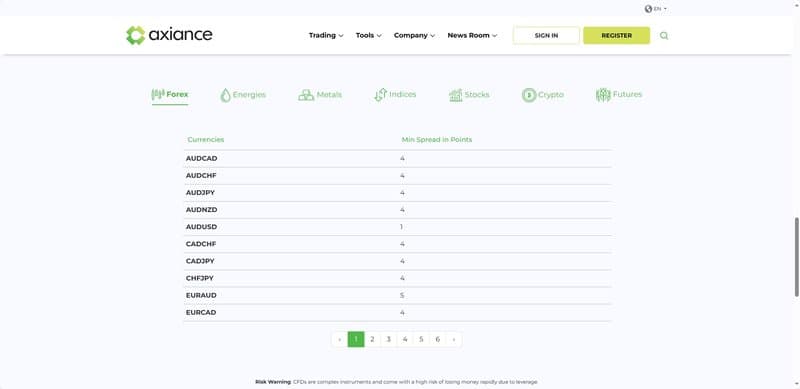Select the CADJPY row
This screenshot has width=800, height=389.
pyautogui.click(x=397, y=261)
